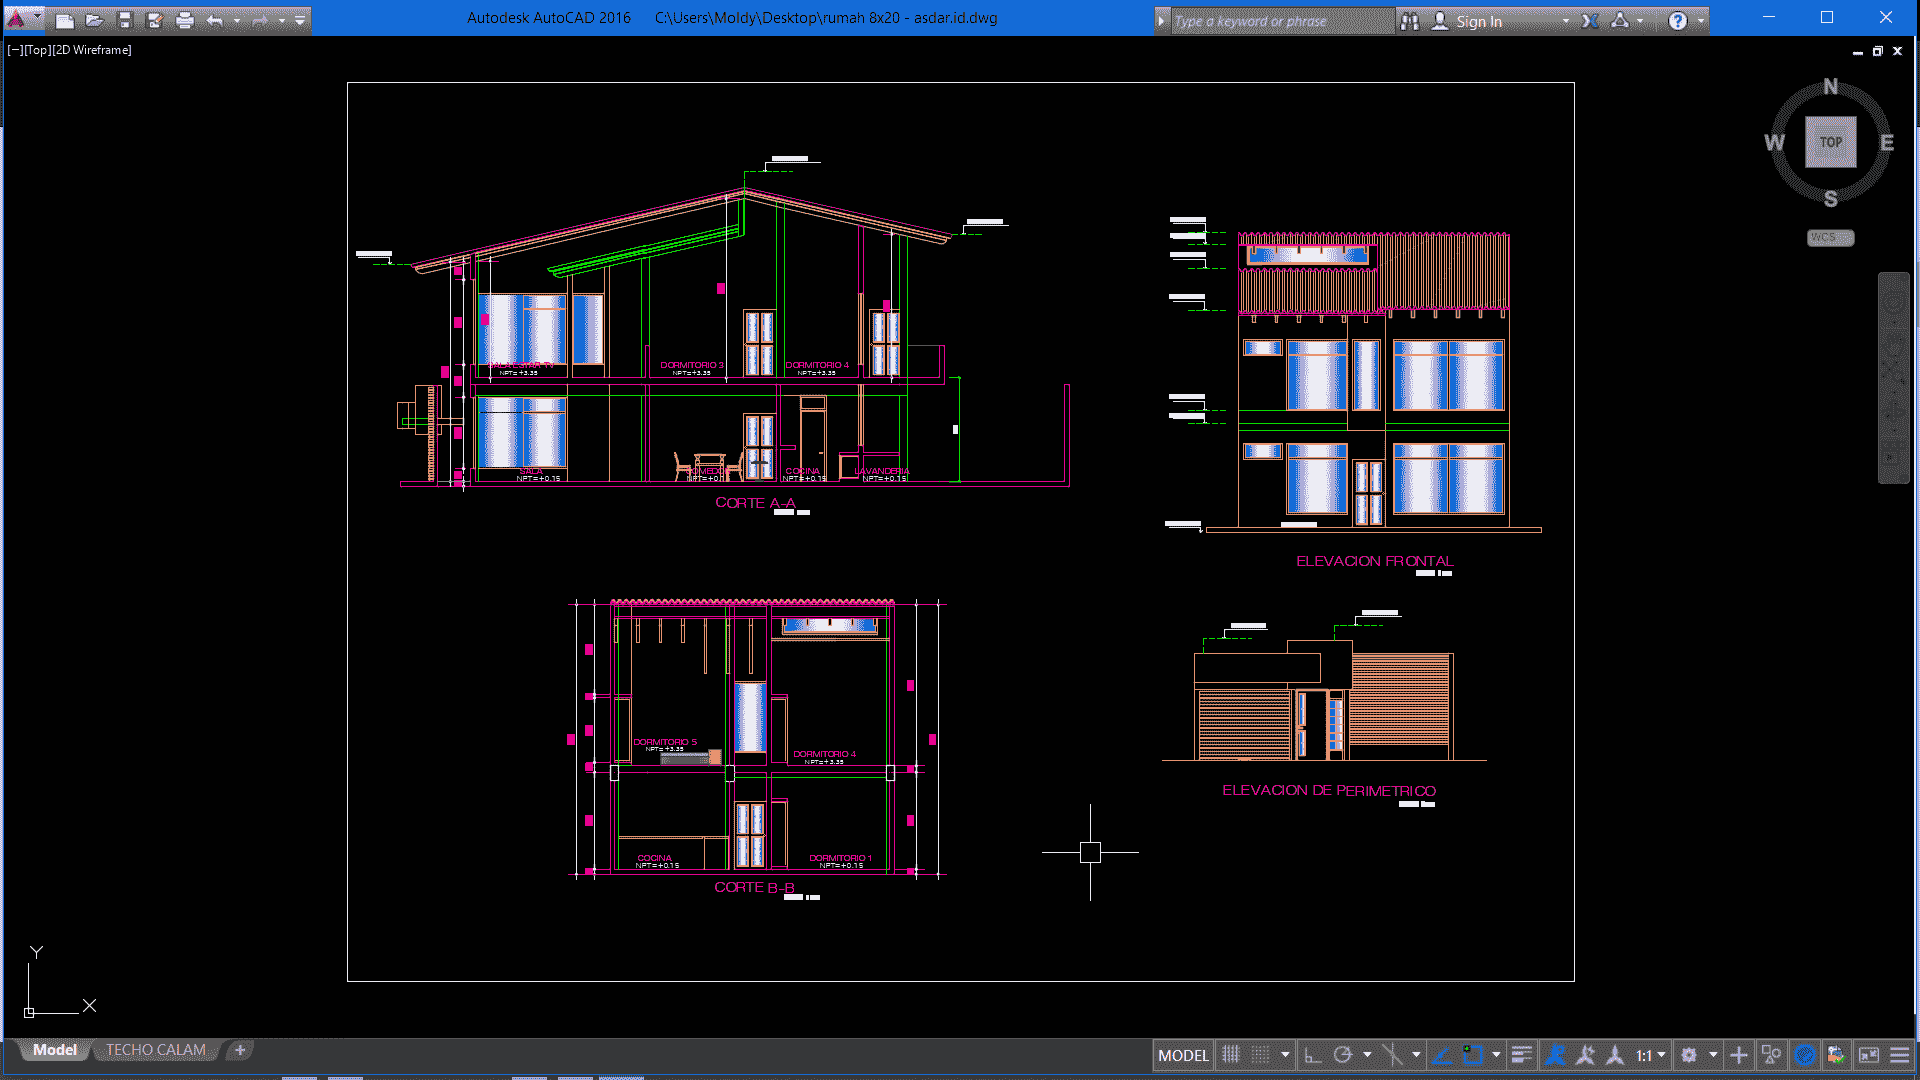Screen dimensions: 1920x1080
Task: Toggle Ortho mode in status bar
Action: [x=1313, y=1055]
